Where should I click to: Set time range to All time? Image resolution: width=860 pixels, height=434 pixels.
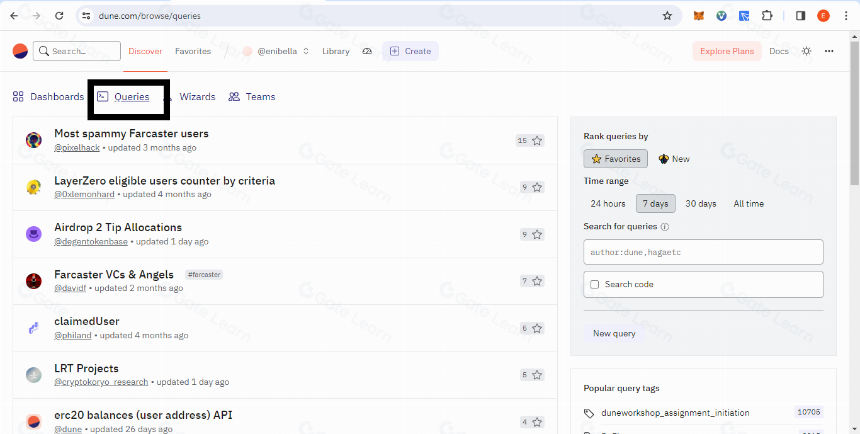click(749, 204)
